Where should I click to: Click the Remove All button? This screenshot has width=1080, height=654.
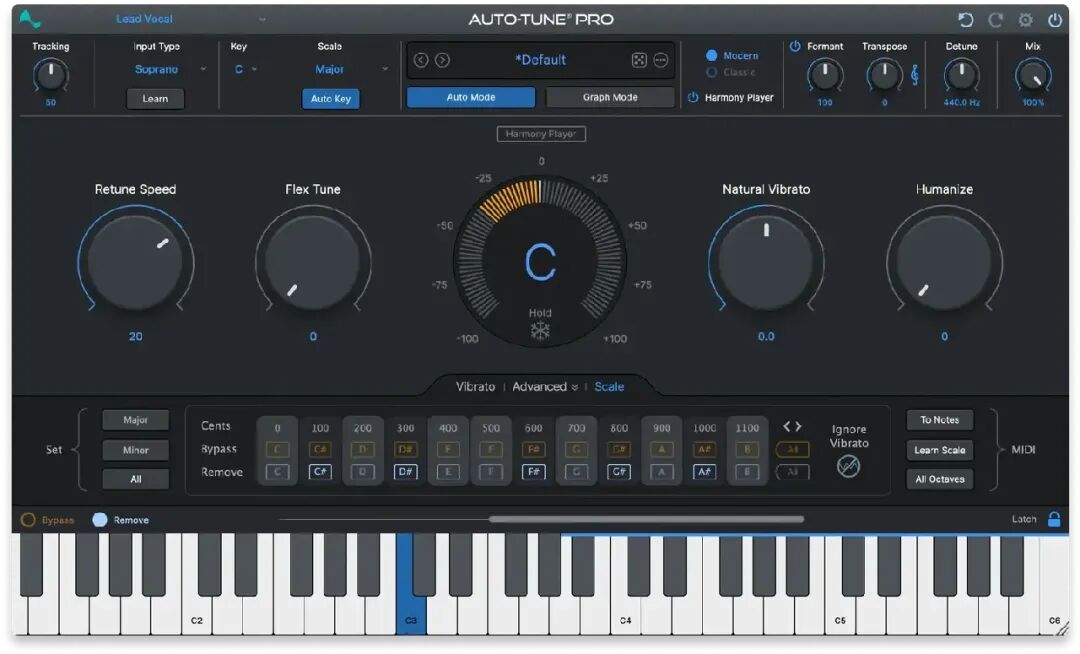(x=793, y=472)
